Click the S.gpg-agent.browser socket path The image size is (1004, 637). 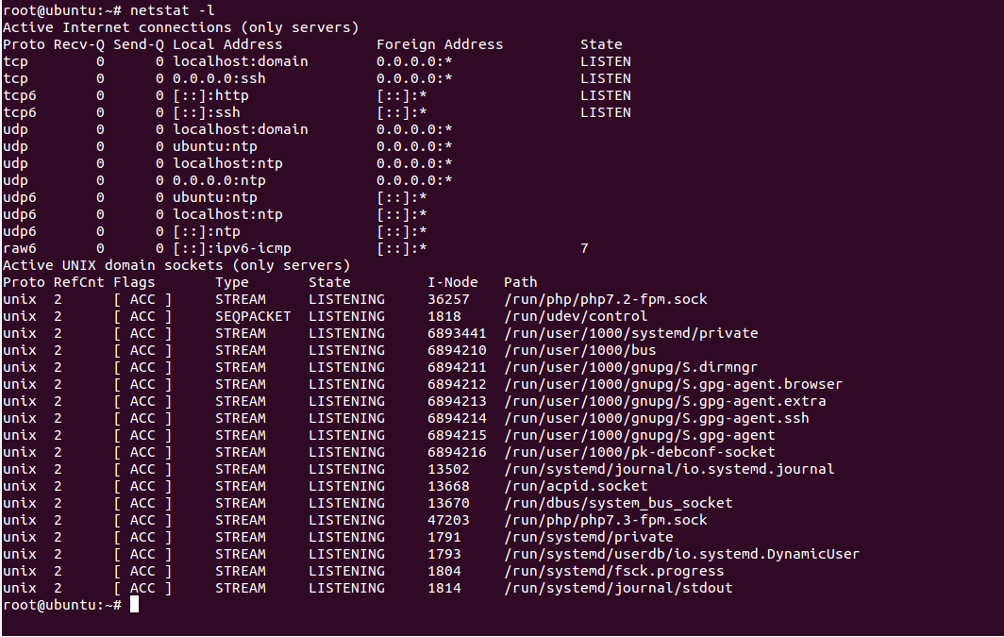click(x=673, y=384)
